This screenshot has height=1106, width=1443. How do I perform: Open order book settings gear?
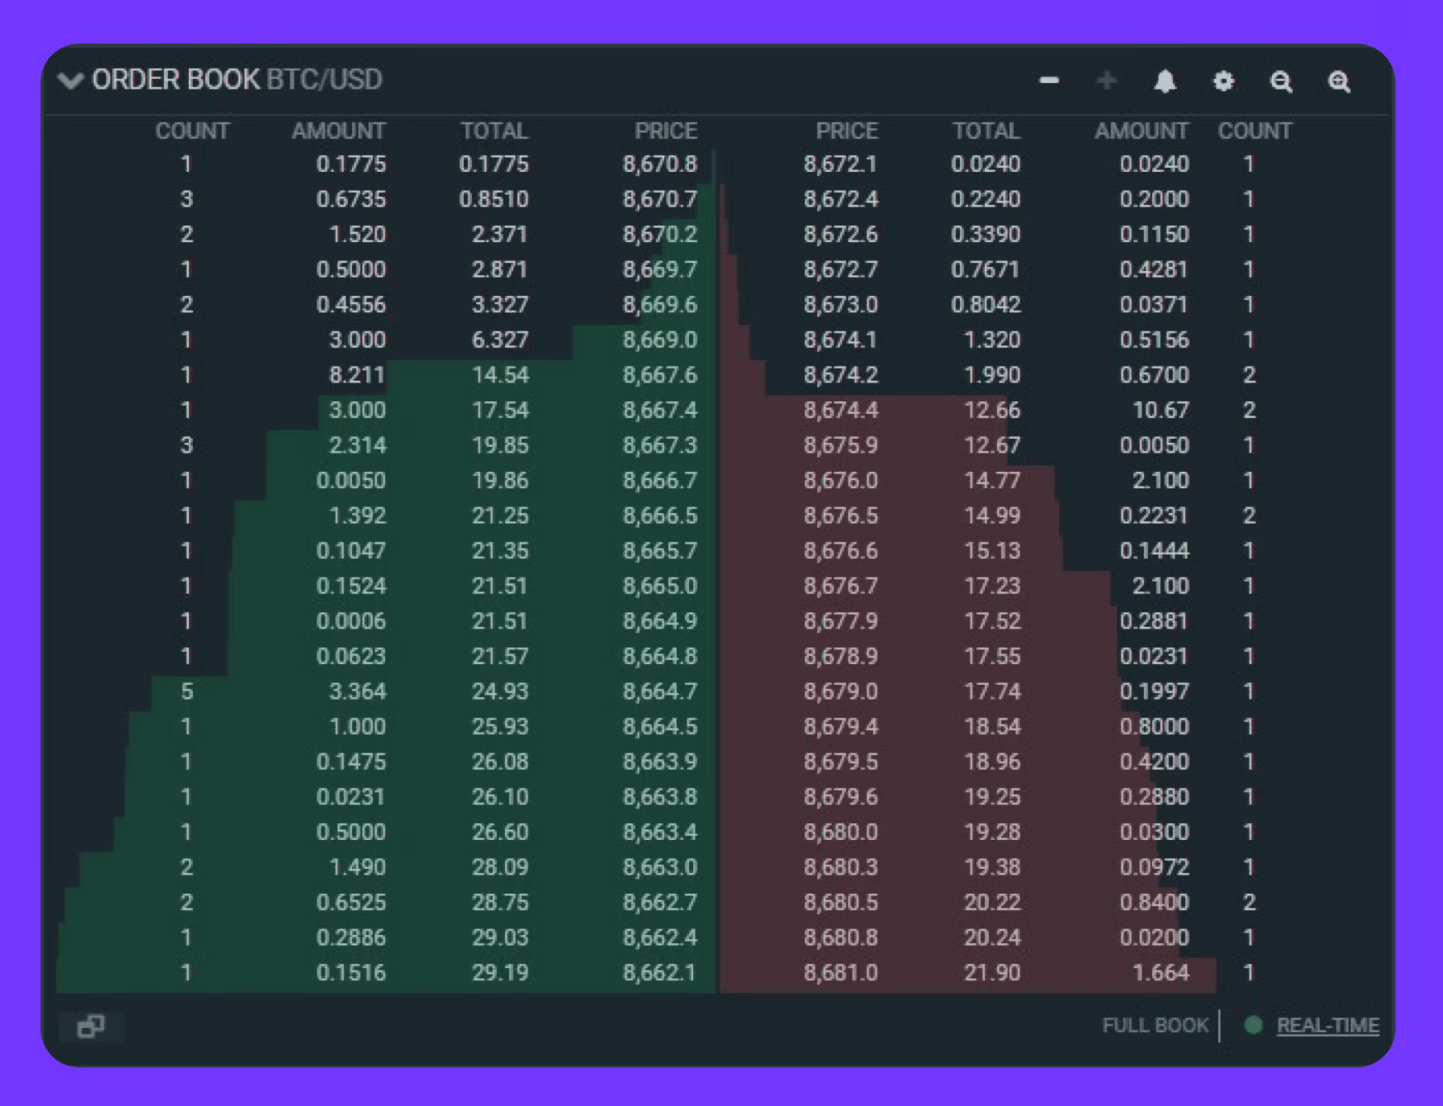(x=1223, y=81)
